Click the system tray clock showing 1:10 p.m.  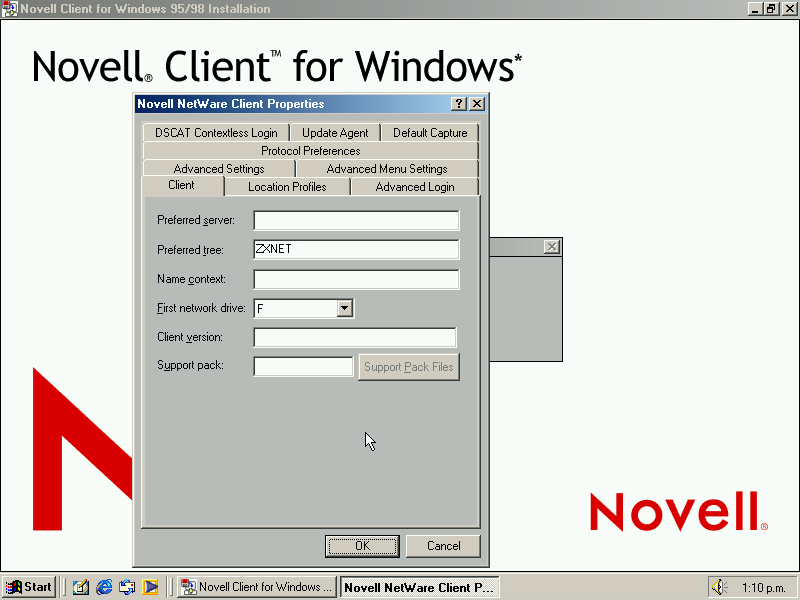[764, 588]
